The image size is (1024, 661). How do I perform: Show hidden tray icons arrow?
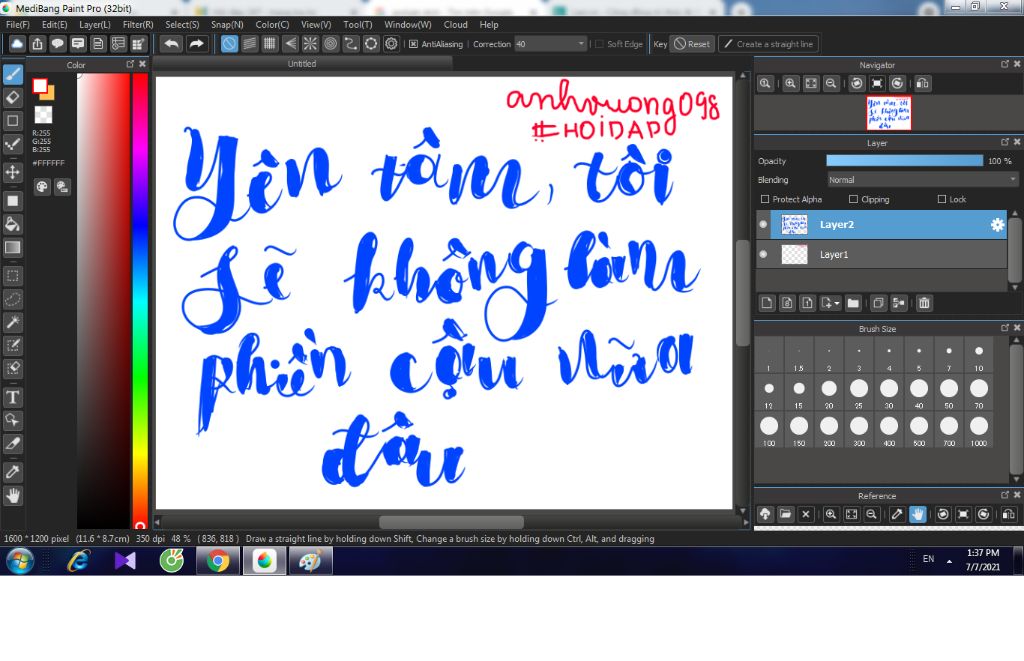pos(950,560)
